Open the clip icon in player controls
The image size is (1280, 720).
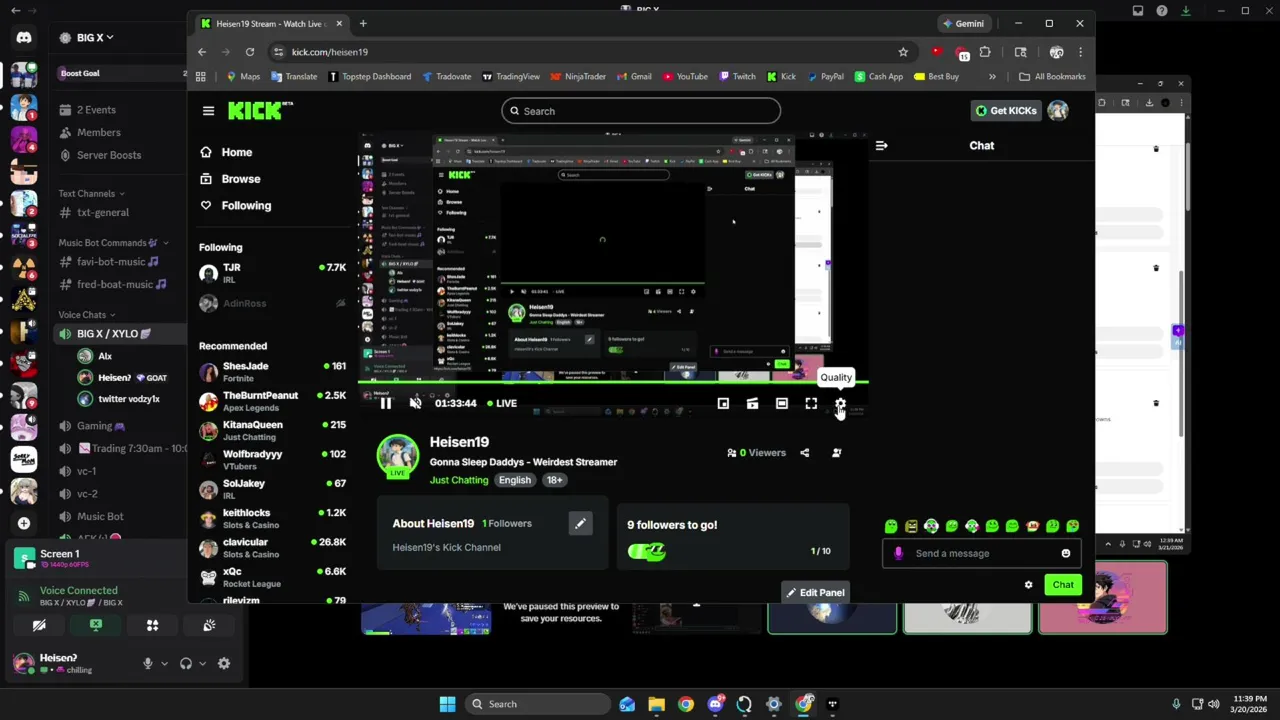click(x=752, y=403)
